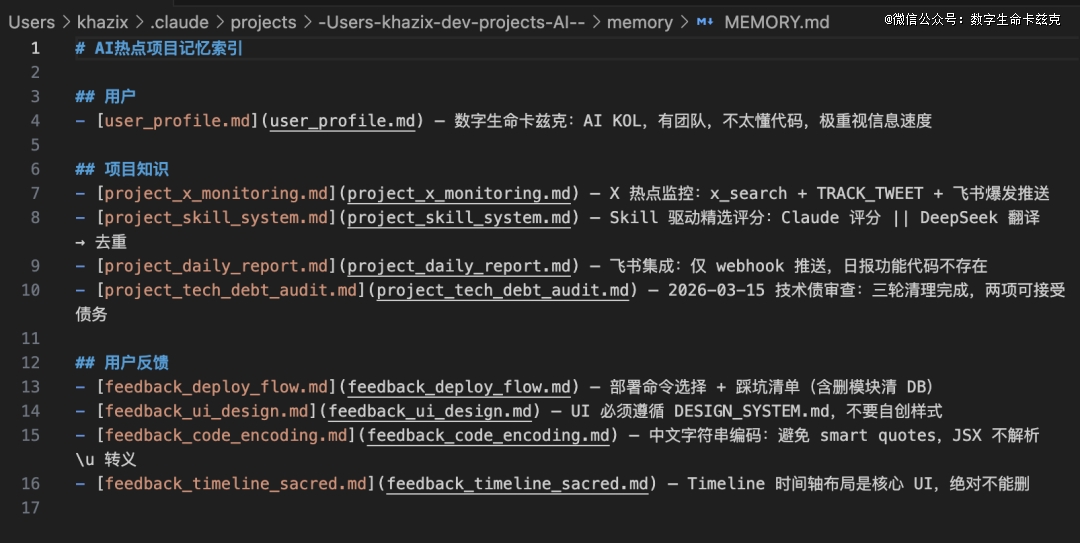The width and height of the screenshot is (1080, 543).
Task: Click the Users breadcrumb root
Action: (31, 22)
